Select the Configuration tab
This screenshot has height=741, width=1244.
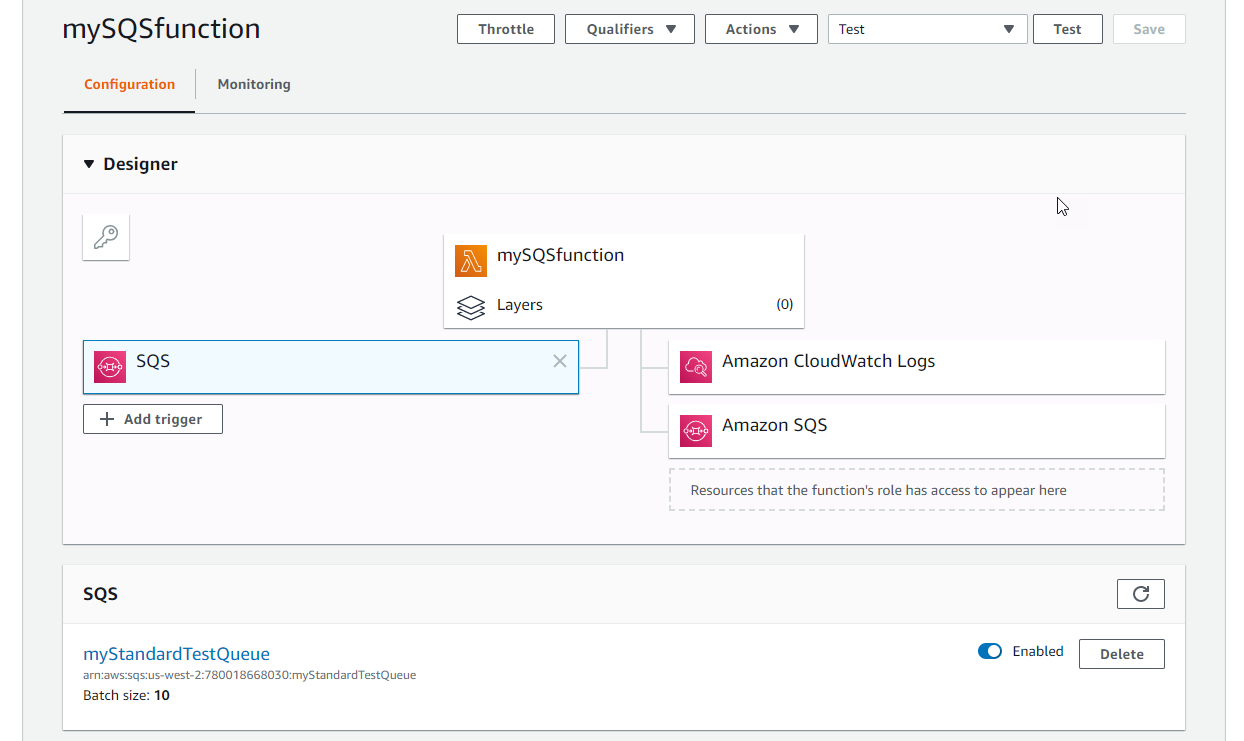129,84
